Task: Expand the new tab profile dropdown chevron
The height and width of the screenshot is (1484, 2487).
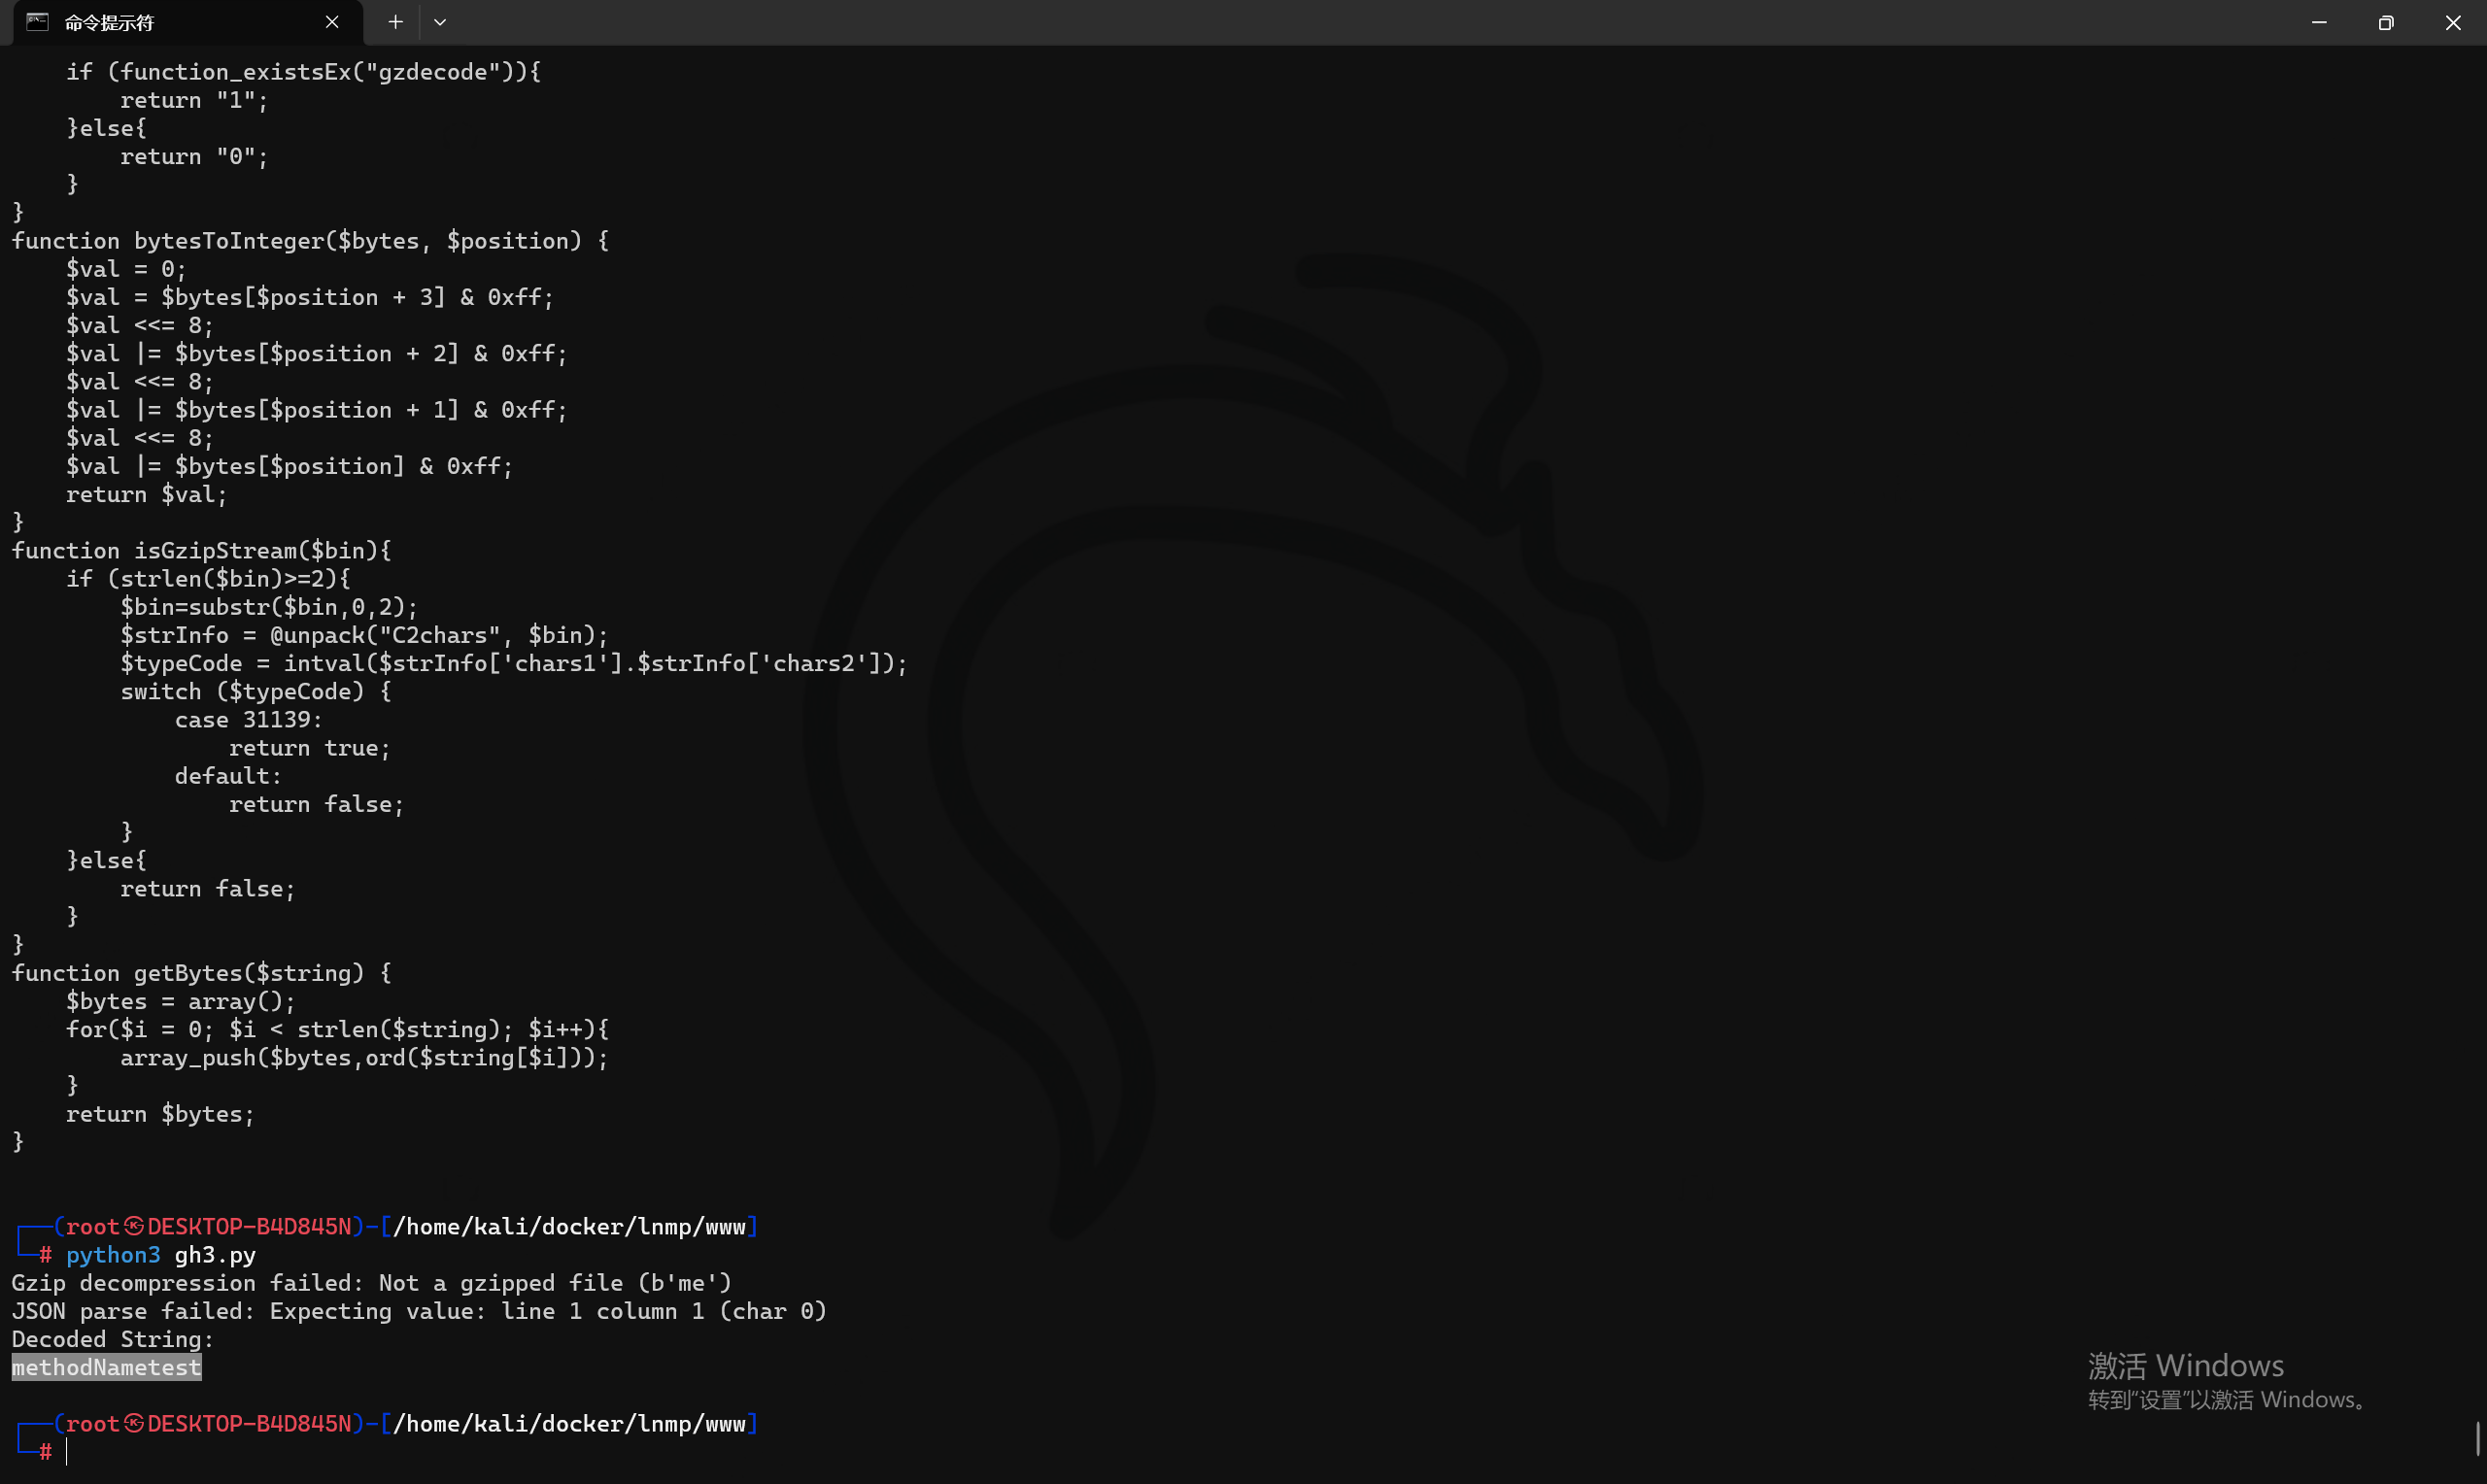Action: [x=440, y=22]
